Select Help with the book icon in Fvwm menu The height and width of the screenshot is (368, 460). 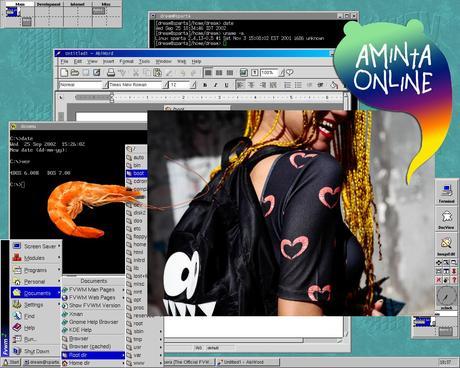click(36, 327)
